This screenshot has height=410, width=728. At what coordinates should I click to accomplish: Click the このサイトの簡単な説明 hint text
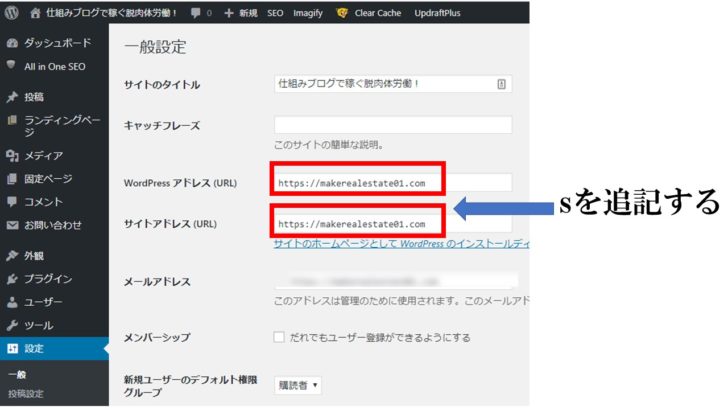pyautogui.click(x=329, y=145)
